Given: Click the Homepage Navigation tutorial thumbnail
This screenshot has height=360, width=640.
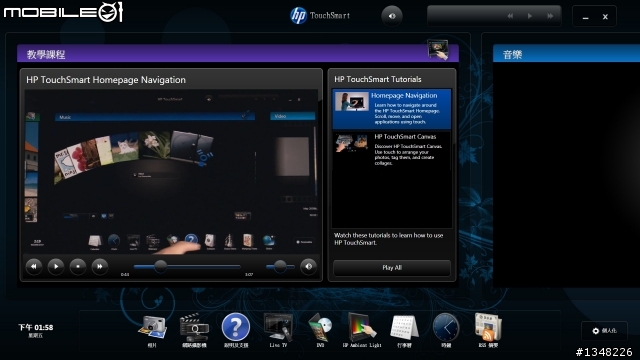Looking at the screenshot, I should pyautogui.click(x=352, y=101).
